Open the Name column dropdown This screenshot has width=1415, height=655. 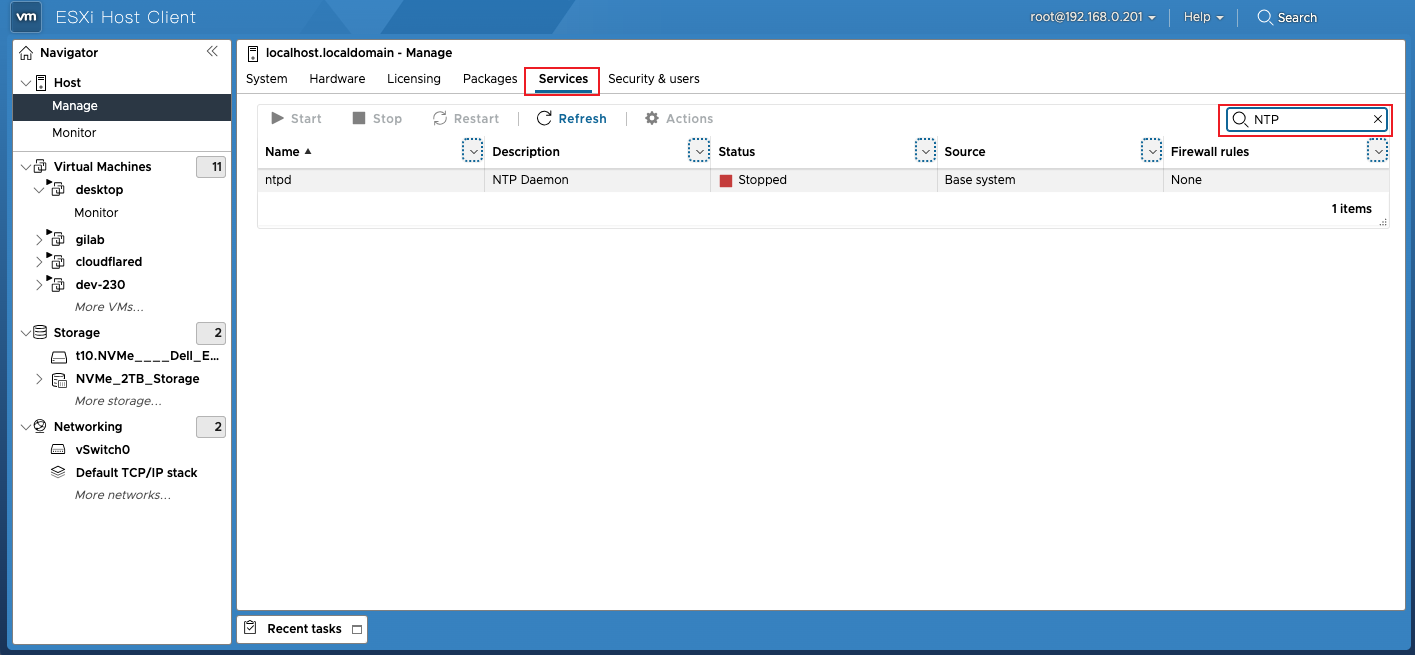coord(473,151)
